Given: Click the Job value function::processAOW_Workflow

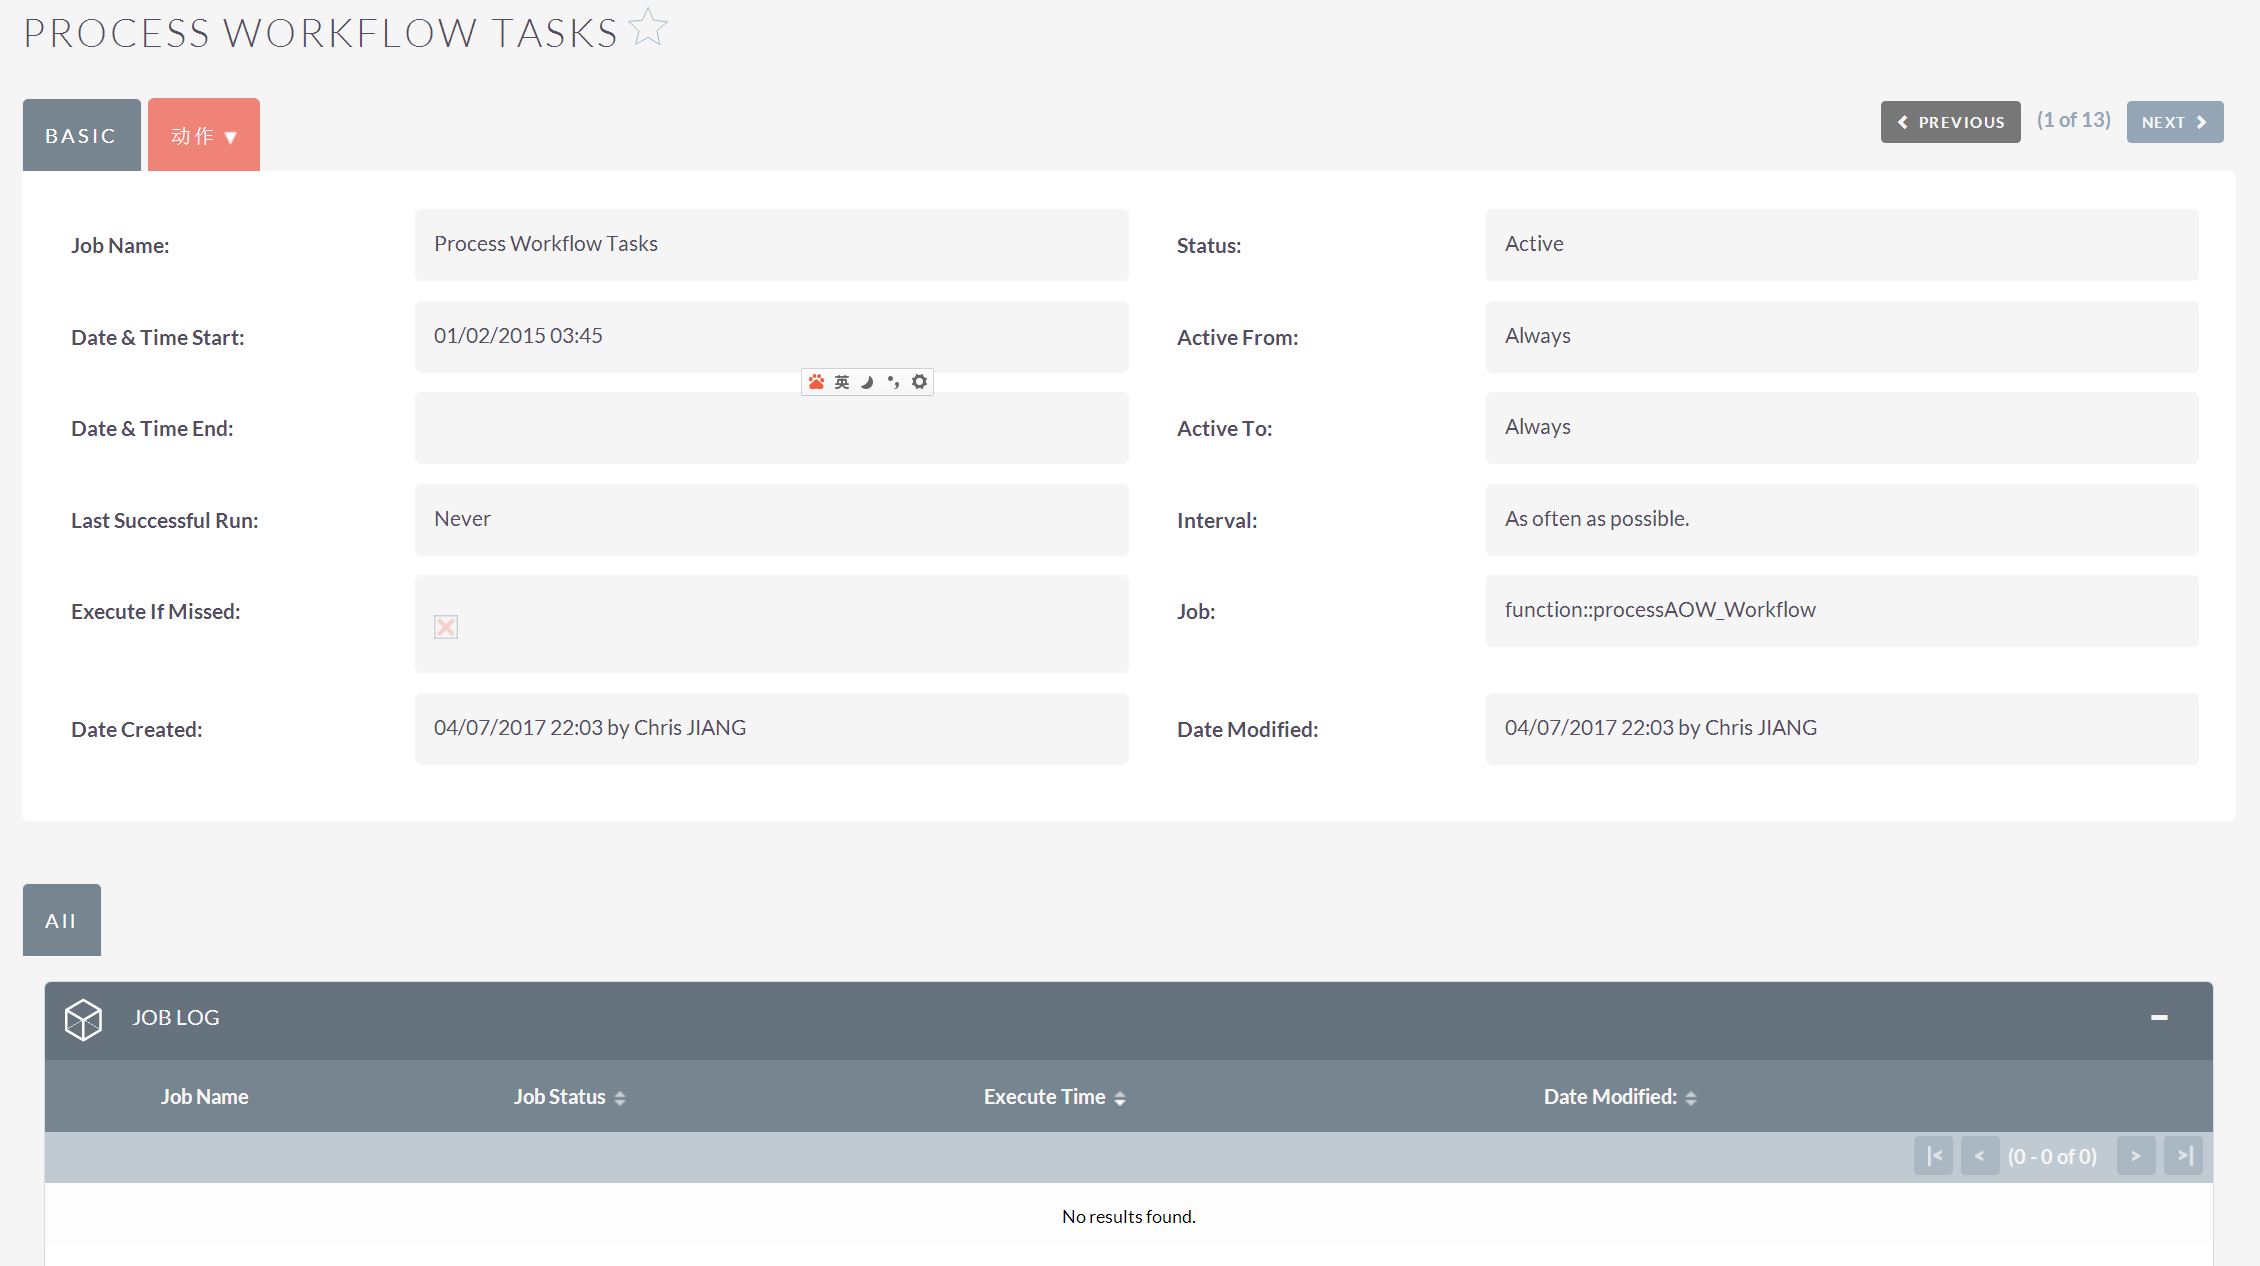Looking at the screenshot, I should [x=1842, y=611].
